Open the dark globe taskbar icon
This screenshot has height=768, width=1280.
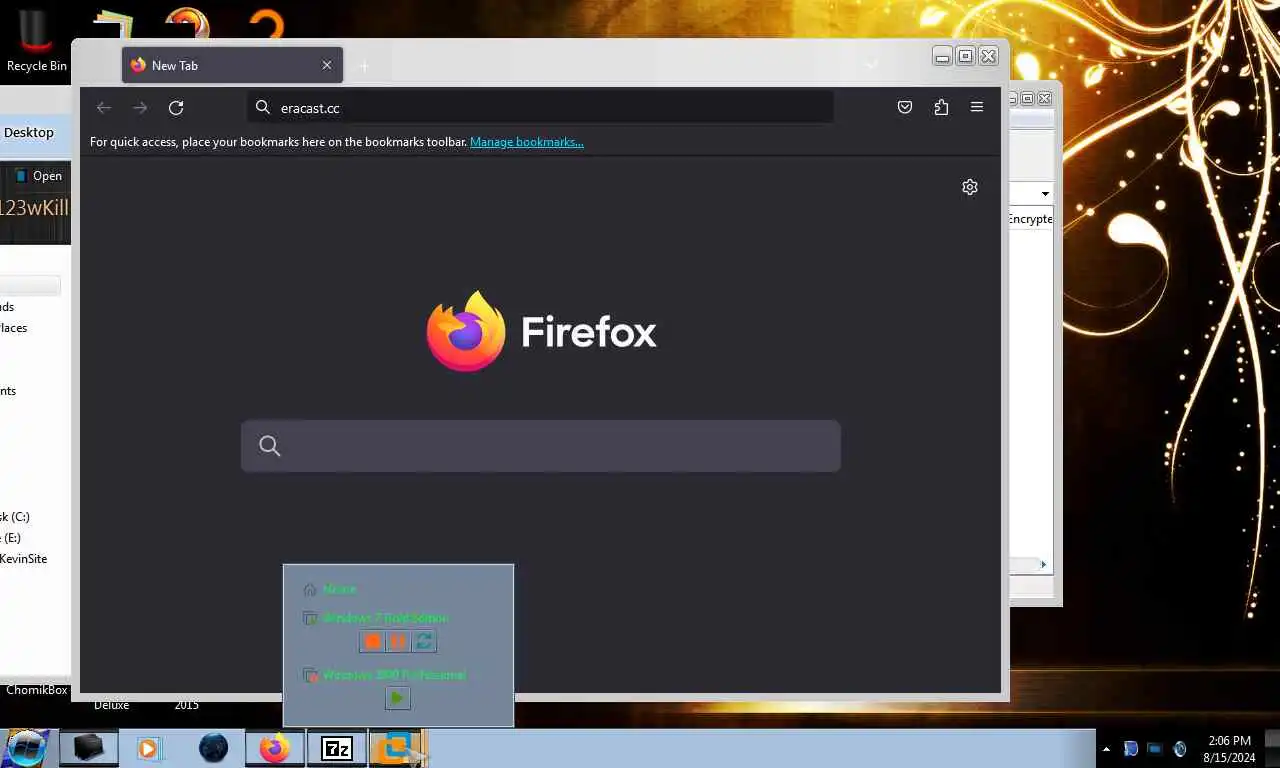tap(213, 748)
